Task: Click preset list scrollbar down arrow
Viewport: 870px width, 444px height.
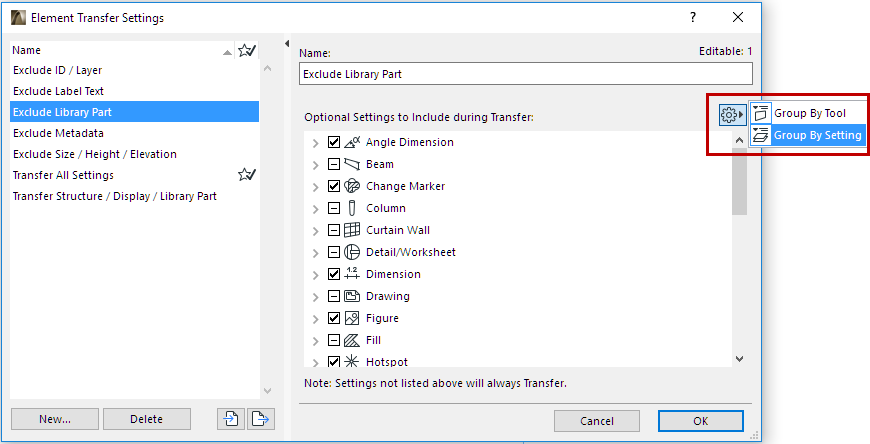Action: tap(267, 391)
